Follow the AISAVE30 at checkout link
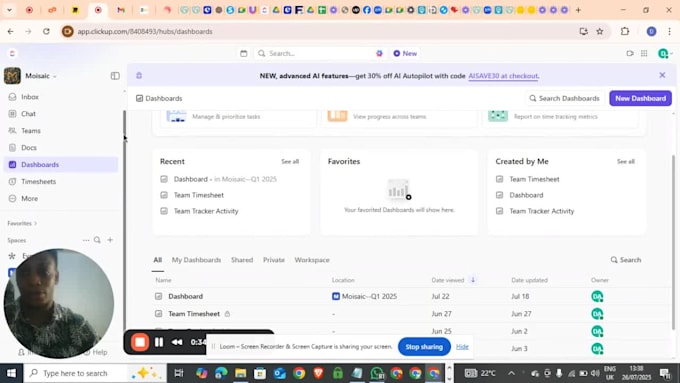680x383 pixels. pyautogui.click(x=503, y=76)
